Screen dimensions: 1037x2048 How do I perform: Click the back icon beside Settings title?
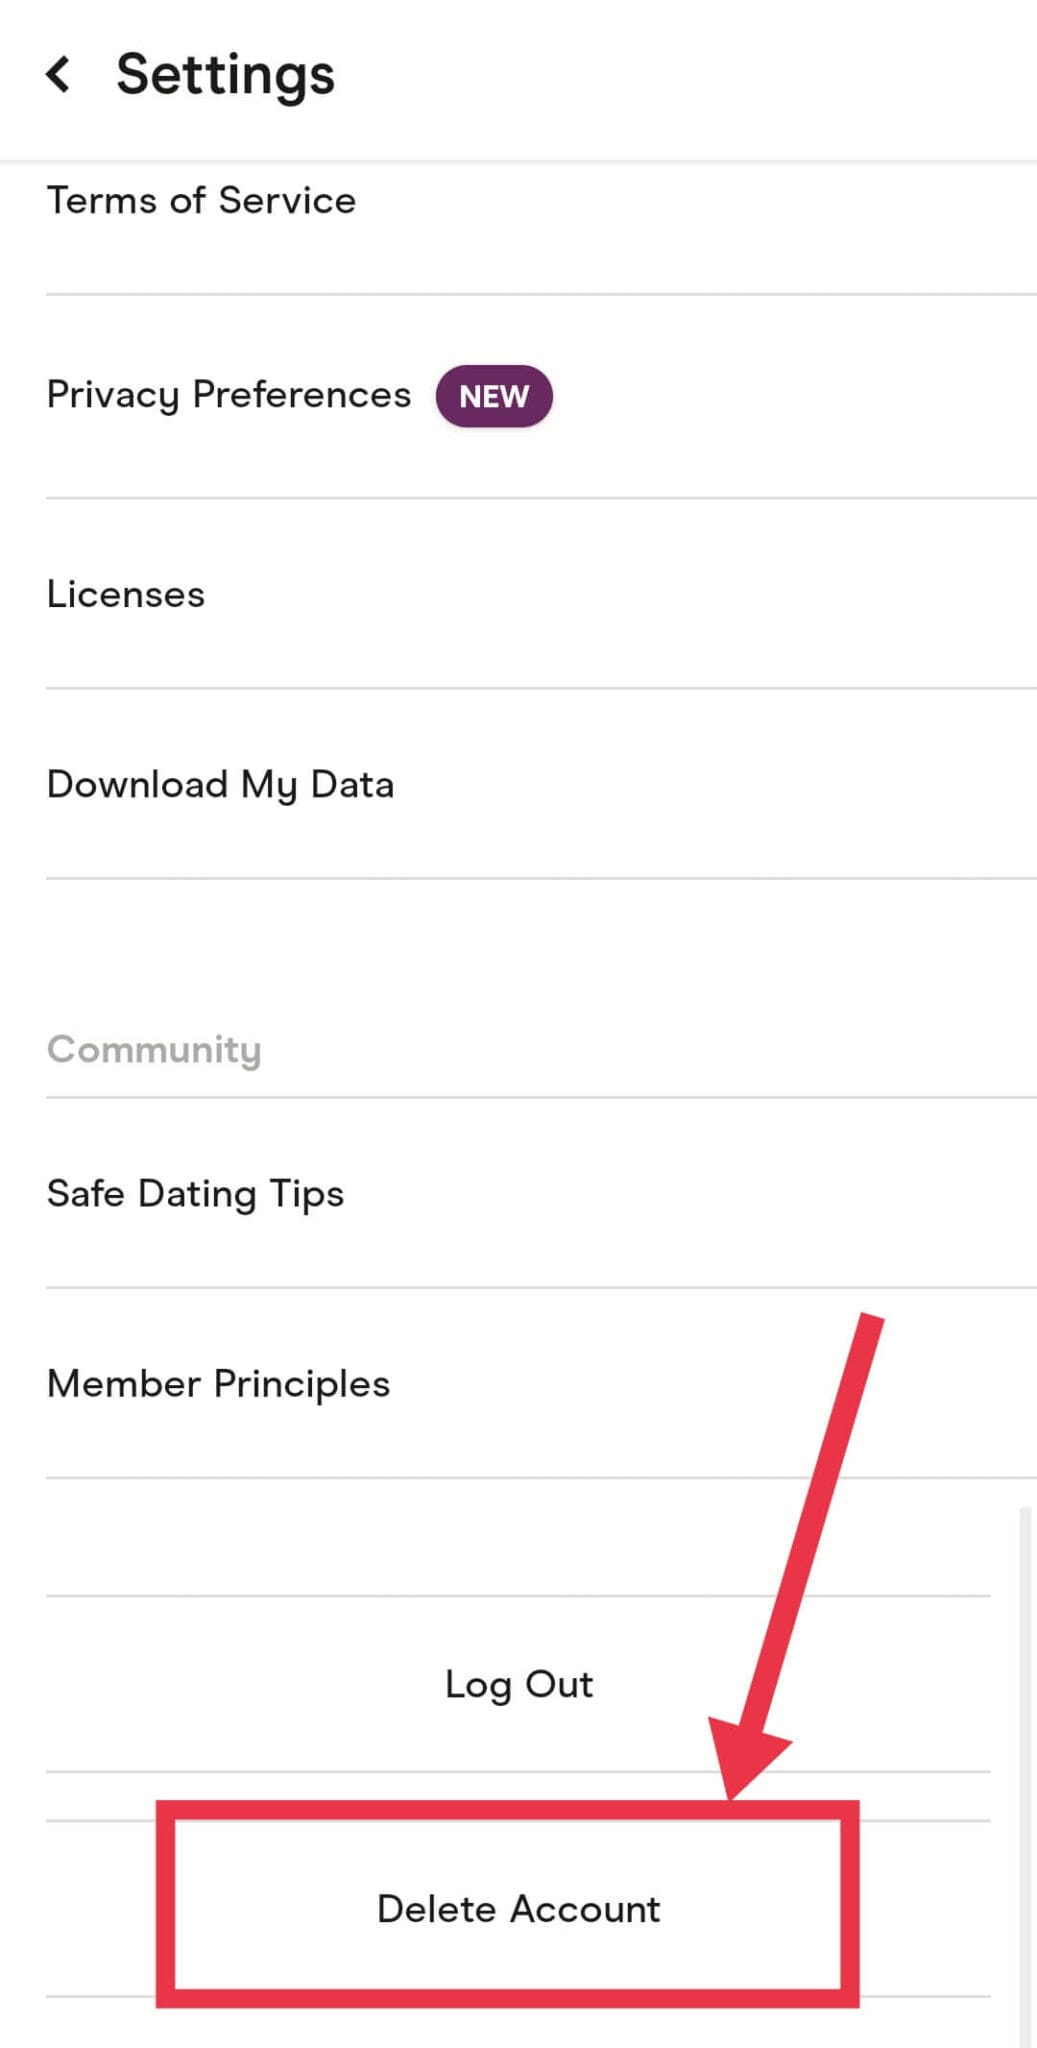pyautogui.click(x=58, y=72)
